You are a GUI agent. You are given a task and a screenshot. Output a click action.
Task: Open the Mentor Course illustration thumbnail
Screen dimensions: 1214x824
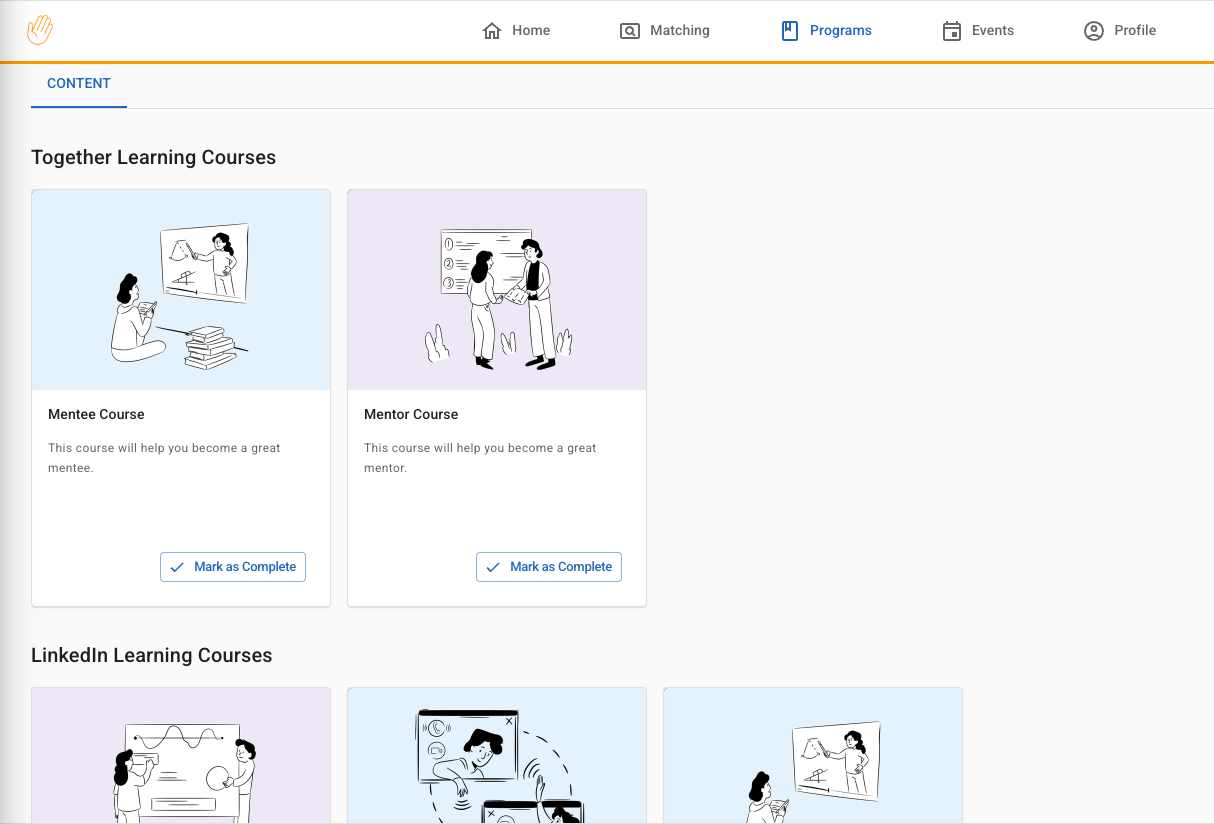497,290
